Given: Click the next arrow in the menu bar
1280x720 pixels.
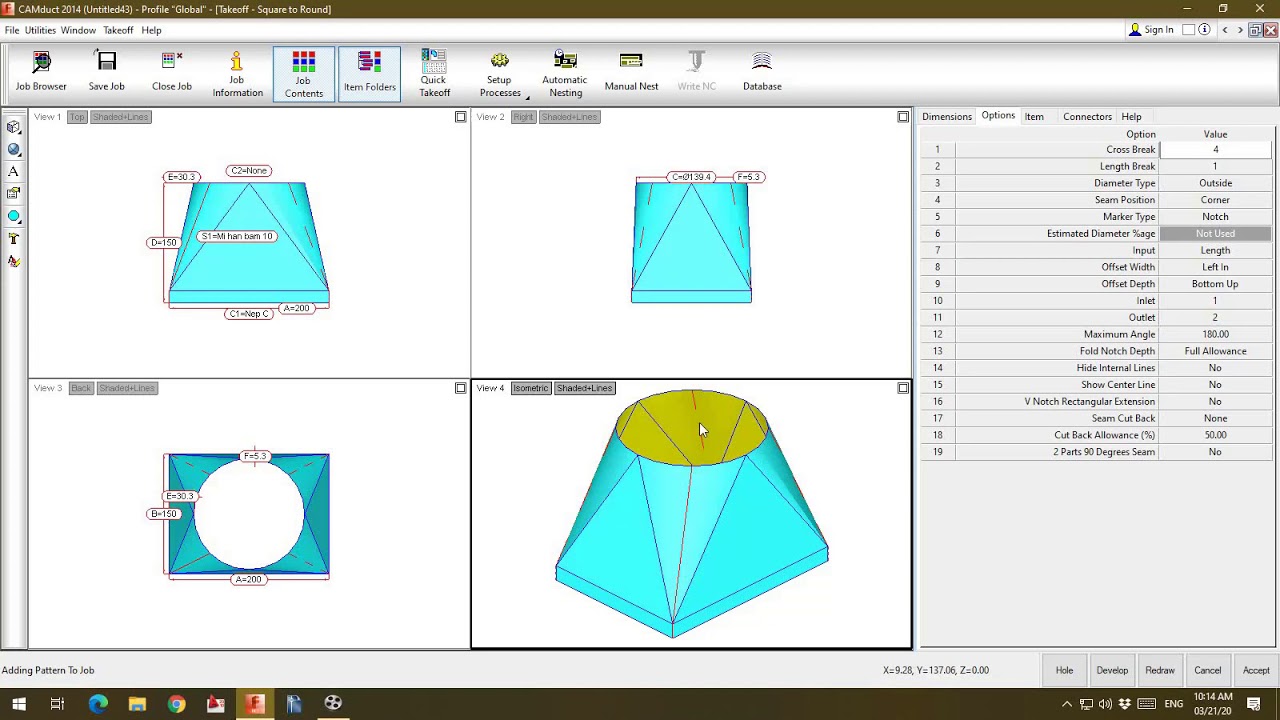Looking at the screenshot, I should [1240, 30].
